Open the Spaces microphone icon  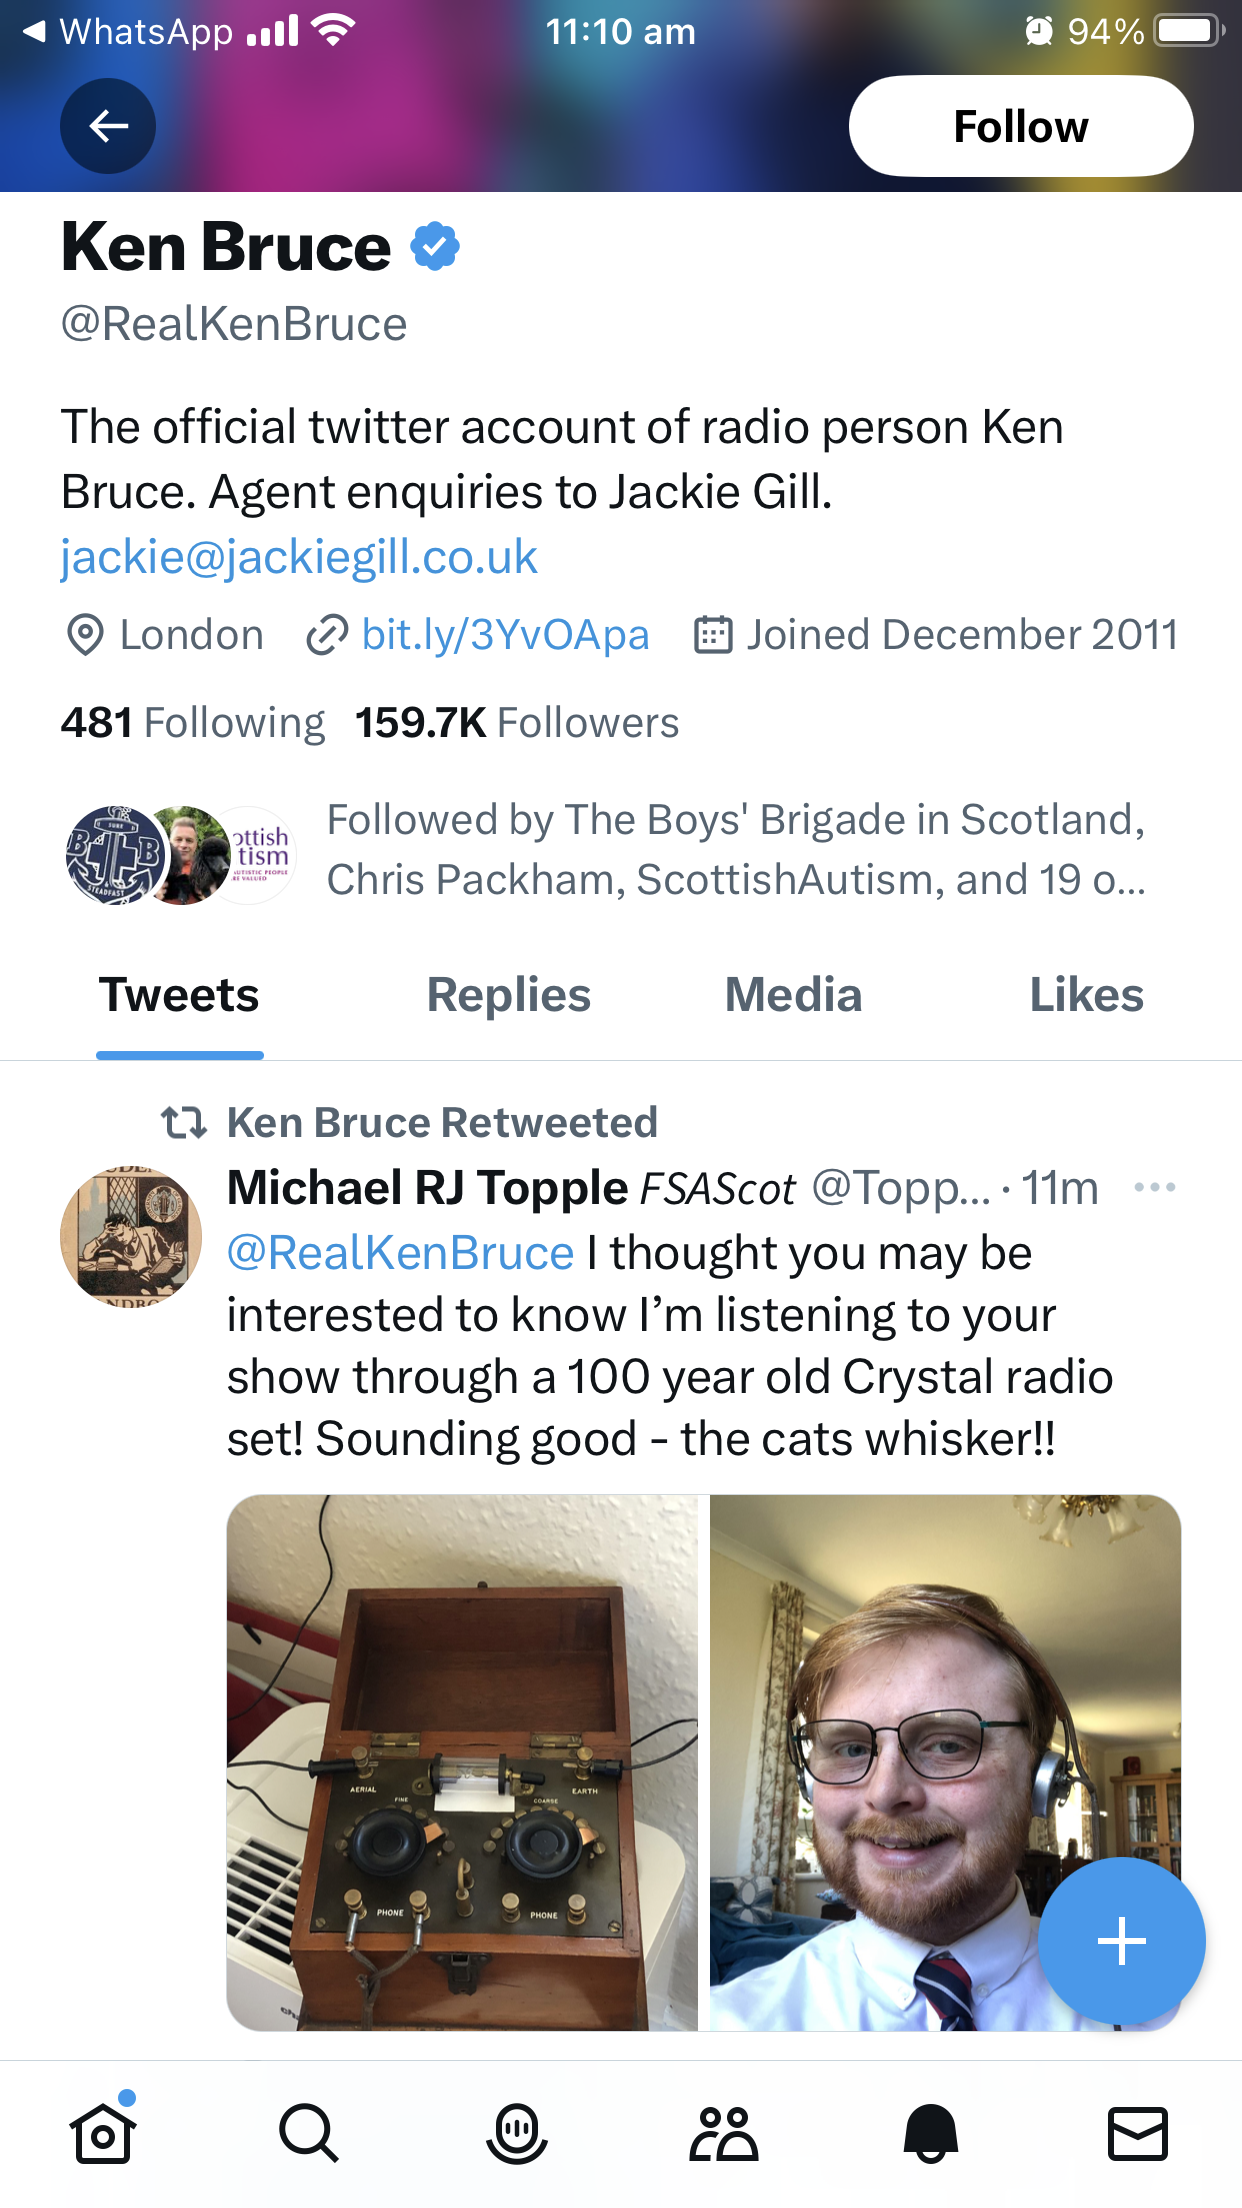coord(516,2133)
